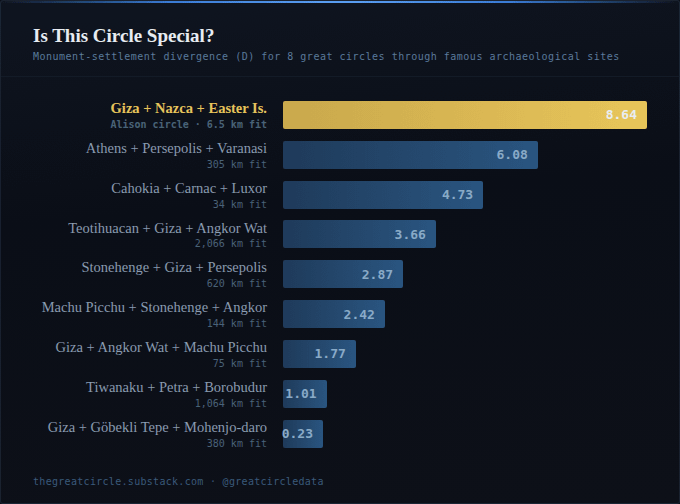Click the Tiwanaku + Petra + Borobudur bar
Screen dimensions: 680x504
point(304,394)
